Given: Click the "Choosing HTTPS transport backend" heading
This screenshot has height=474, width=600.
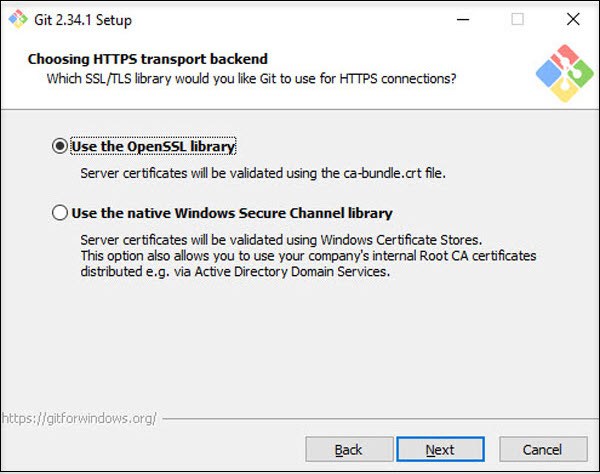Looking at the screenshot, I should click(148, 59).
